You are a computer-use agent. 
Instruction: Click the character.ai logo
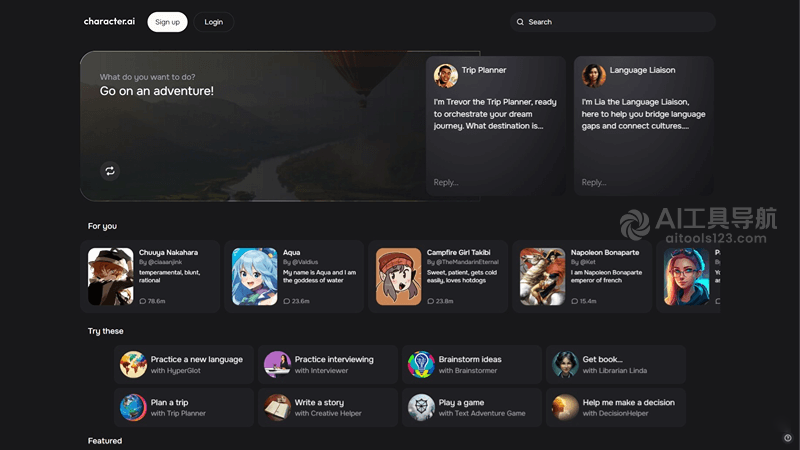pyautogui.click(x=109, y=21)
